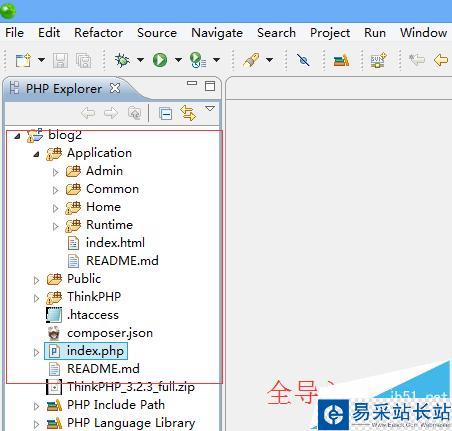
Task: Open the Project menu
Action: 330,33
